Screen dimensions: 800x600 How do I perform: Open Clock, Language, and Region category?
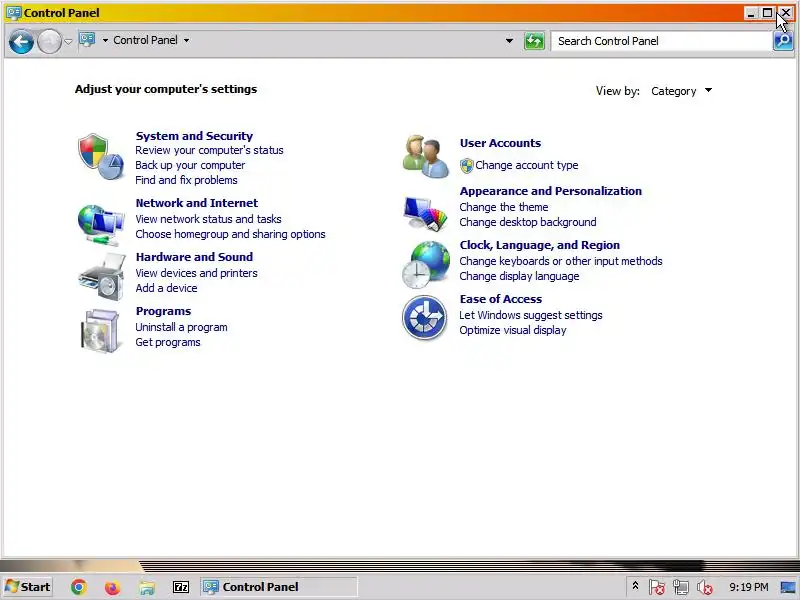click(x=540, y=245)
